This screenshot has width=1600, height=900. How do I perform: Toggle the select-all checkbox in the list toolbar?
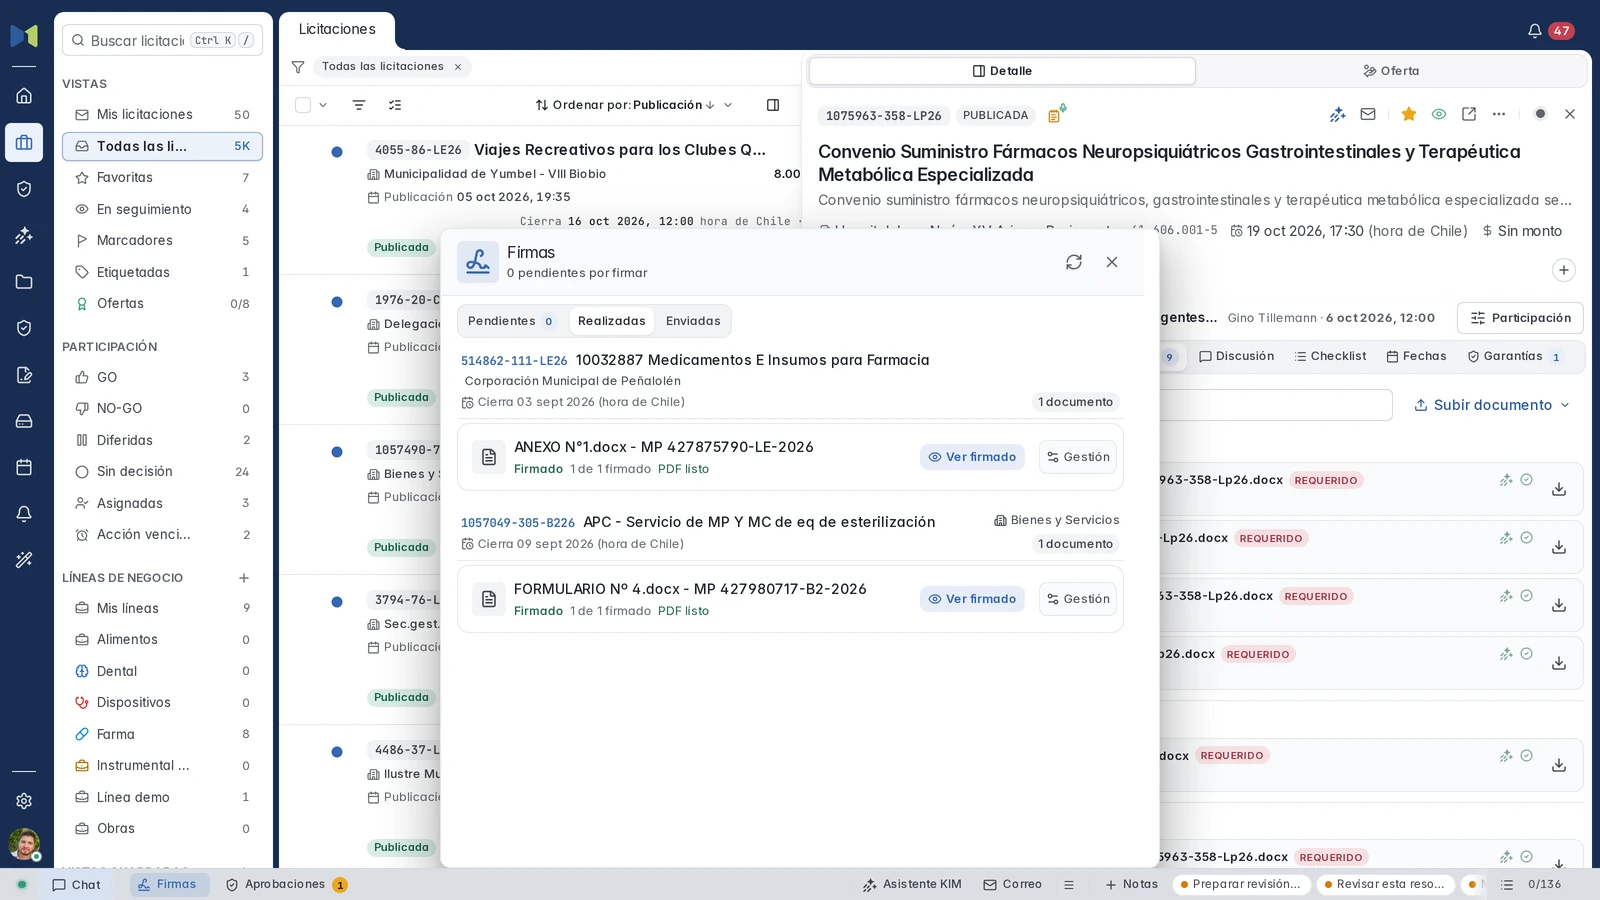303,105
